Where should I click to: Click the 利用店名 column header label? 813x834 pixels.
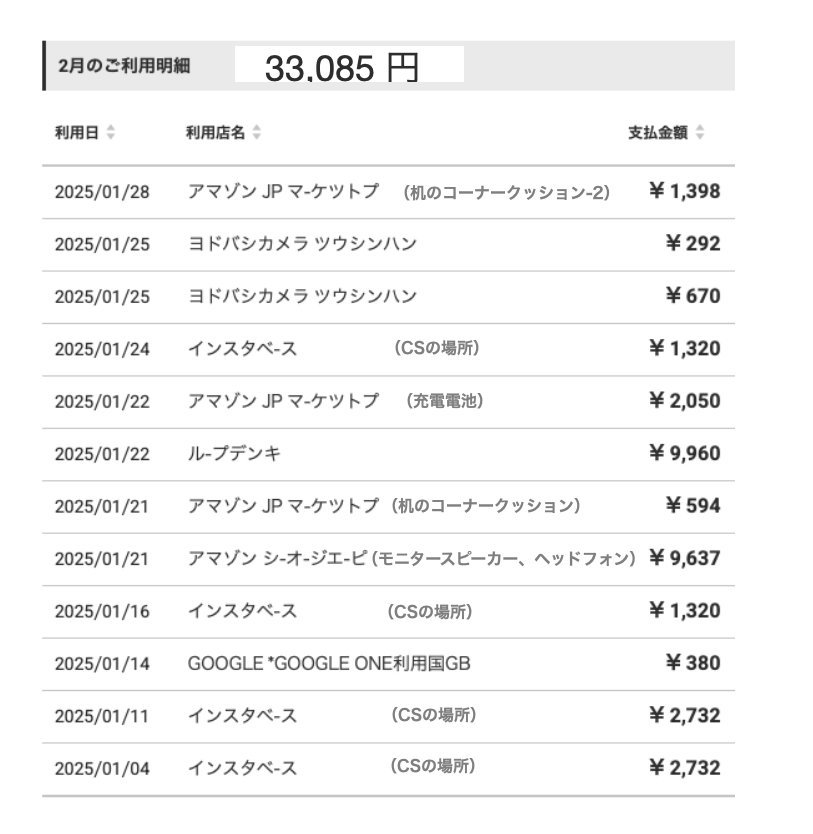pyautogui.click(x=215, y=132)
